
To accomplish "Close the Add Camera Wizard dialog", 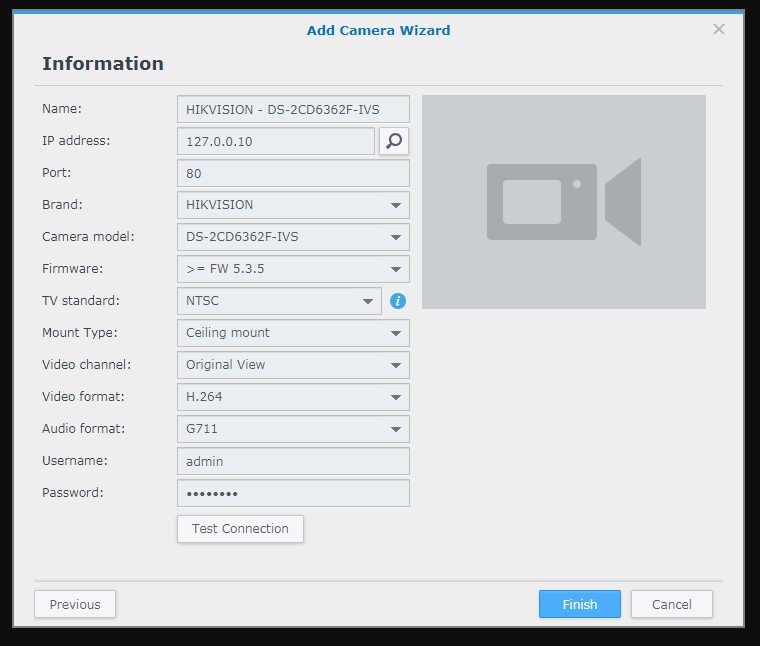I will (x=718, y=30).
